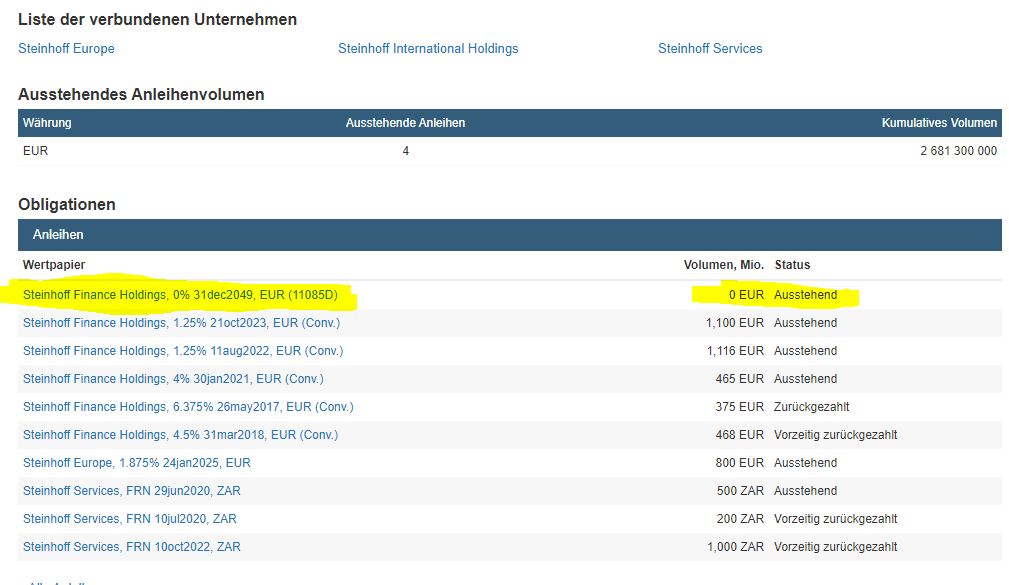Image resolution: width=1009 pixels, height=585 pixels.
Task: Select the 4.5% 31mar2018 bond
Action: point(180,435)
